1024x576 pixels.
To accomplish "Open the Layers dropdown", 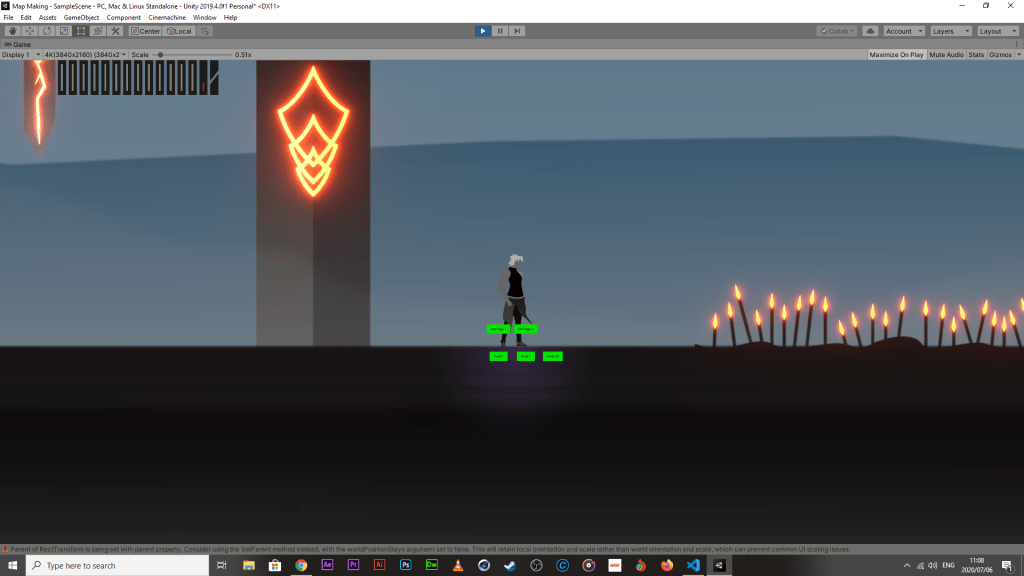I will click(x=950, y=31).
